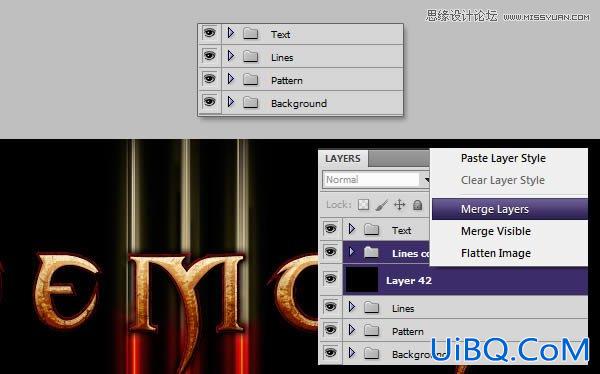The width and height of the screenshot is (600, 374).
Task: Select the 'Text' group name in LAYERS panel
Action: coord(401,230)
